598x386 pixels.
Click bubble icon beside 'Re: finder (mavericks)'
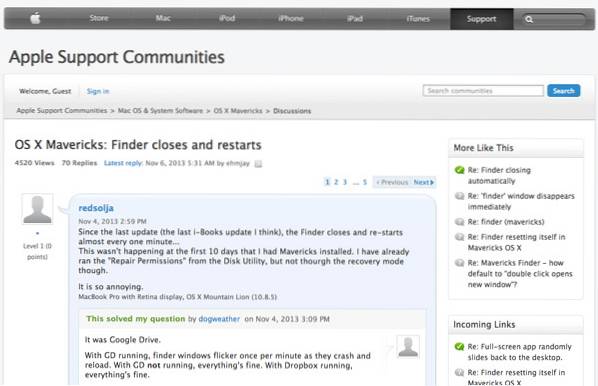(460, 222)
